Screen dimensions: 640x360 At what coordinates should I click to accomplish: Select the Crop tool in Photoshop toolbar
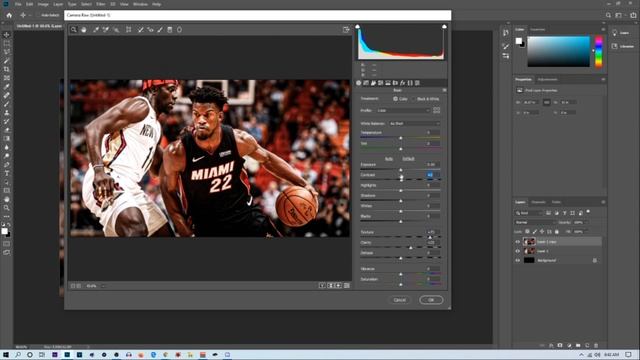click(x=7, y=69)
